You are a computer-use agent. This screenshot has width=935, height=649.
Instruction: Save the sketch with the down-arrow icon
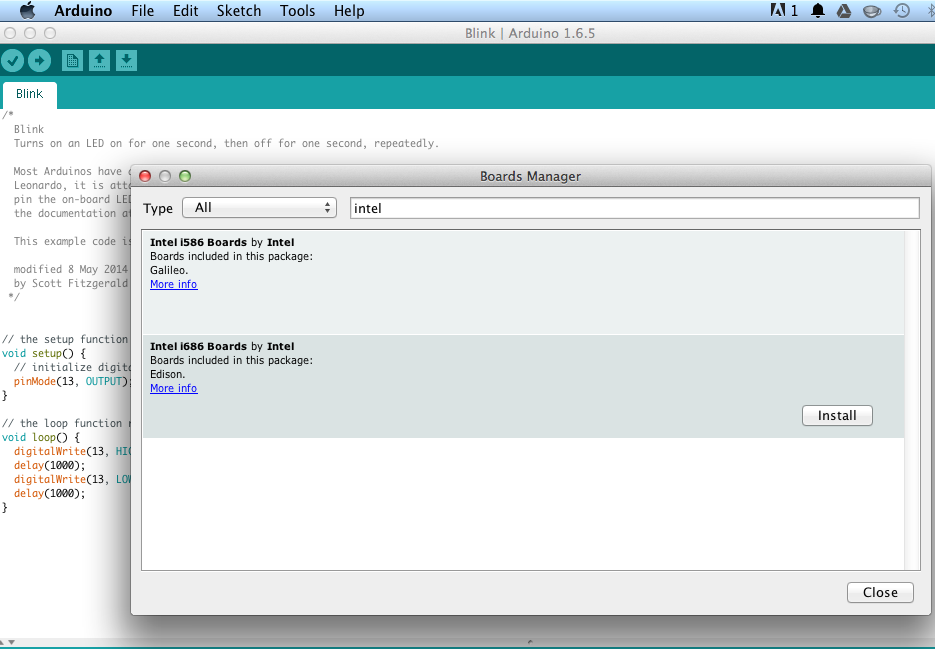126,60
